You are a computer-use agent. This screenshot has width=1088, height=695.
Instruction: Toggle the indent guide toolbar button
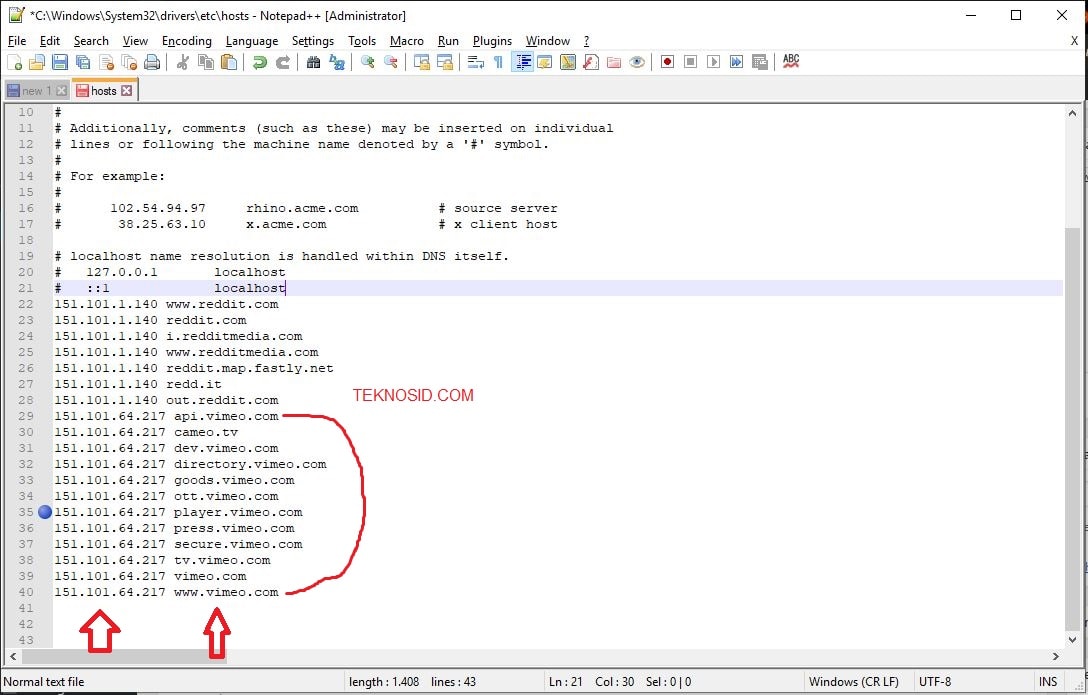coord(522,62)
